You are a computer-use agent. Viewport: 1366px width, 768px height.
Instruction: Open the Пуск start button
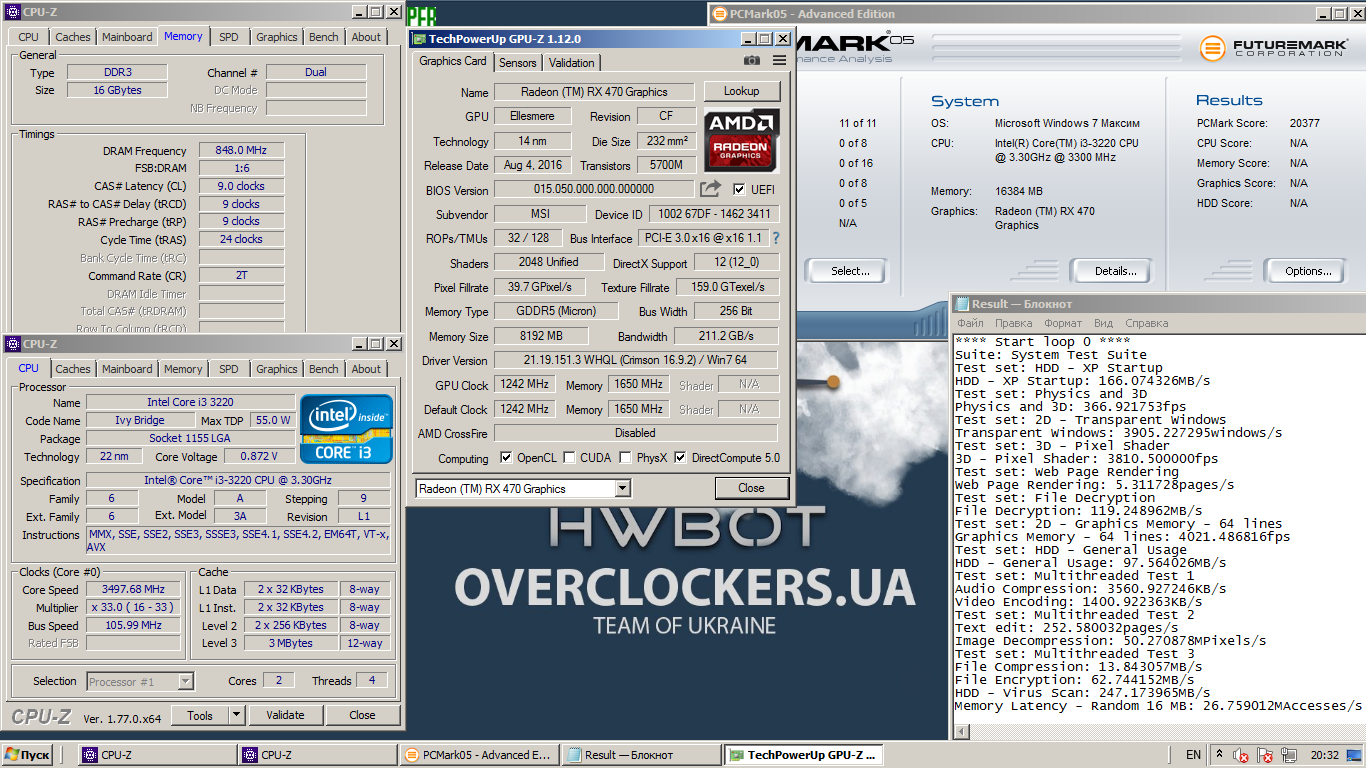[27, 755]
